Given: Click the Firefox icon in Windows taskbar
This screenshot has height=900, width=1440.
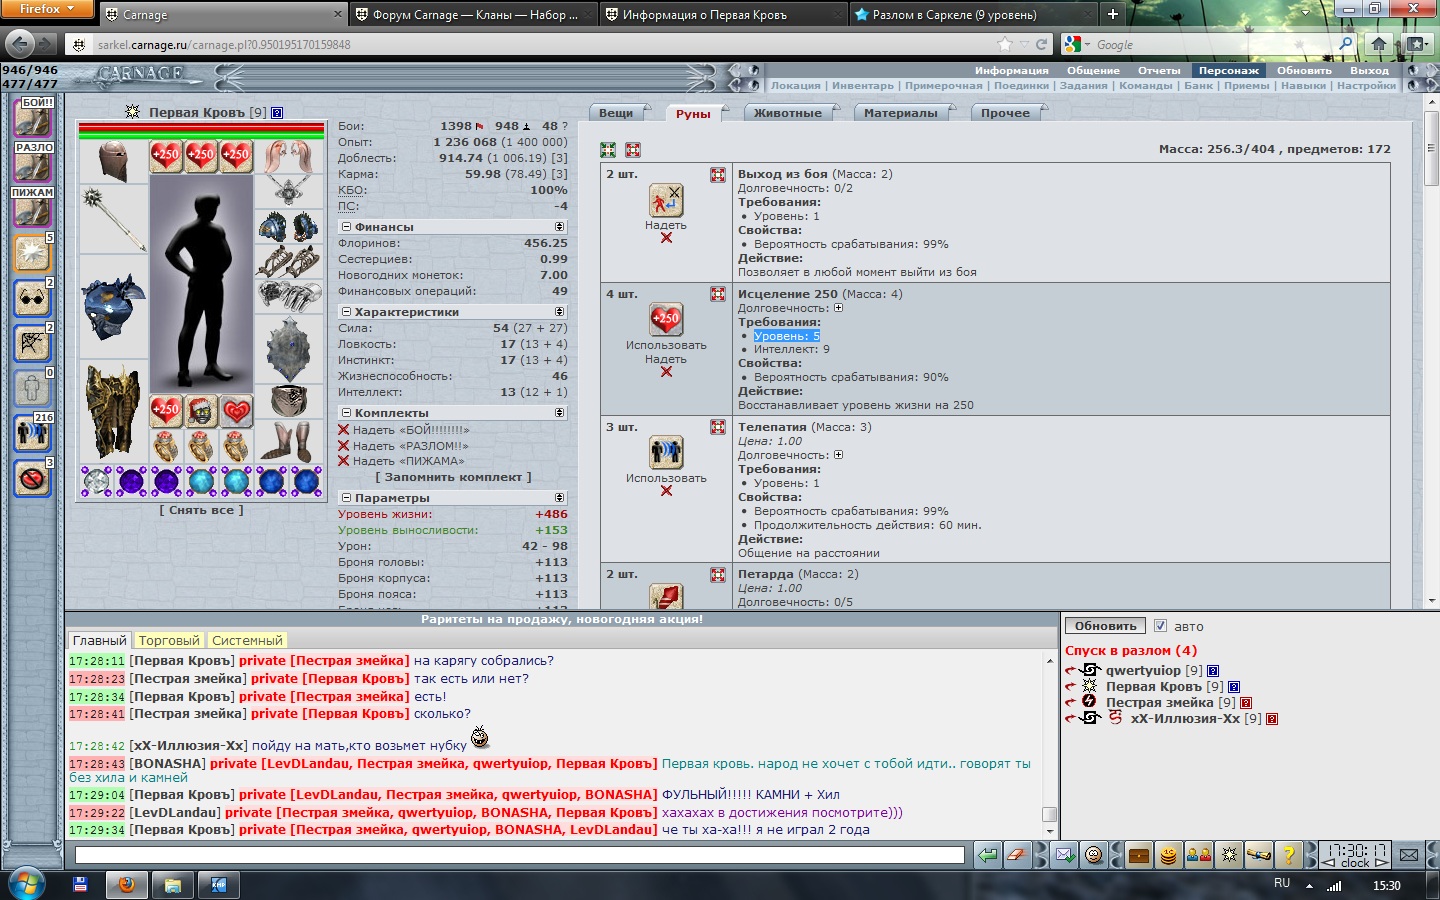Looking at the screenshot, I should [126, 885].
